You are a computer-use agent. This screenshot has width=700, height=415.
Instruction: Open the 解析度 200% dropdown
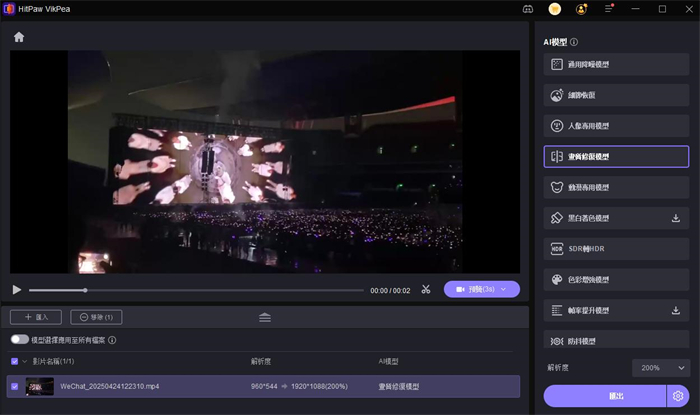coord(660,368)
